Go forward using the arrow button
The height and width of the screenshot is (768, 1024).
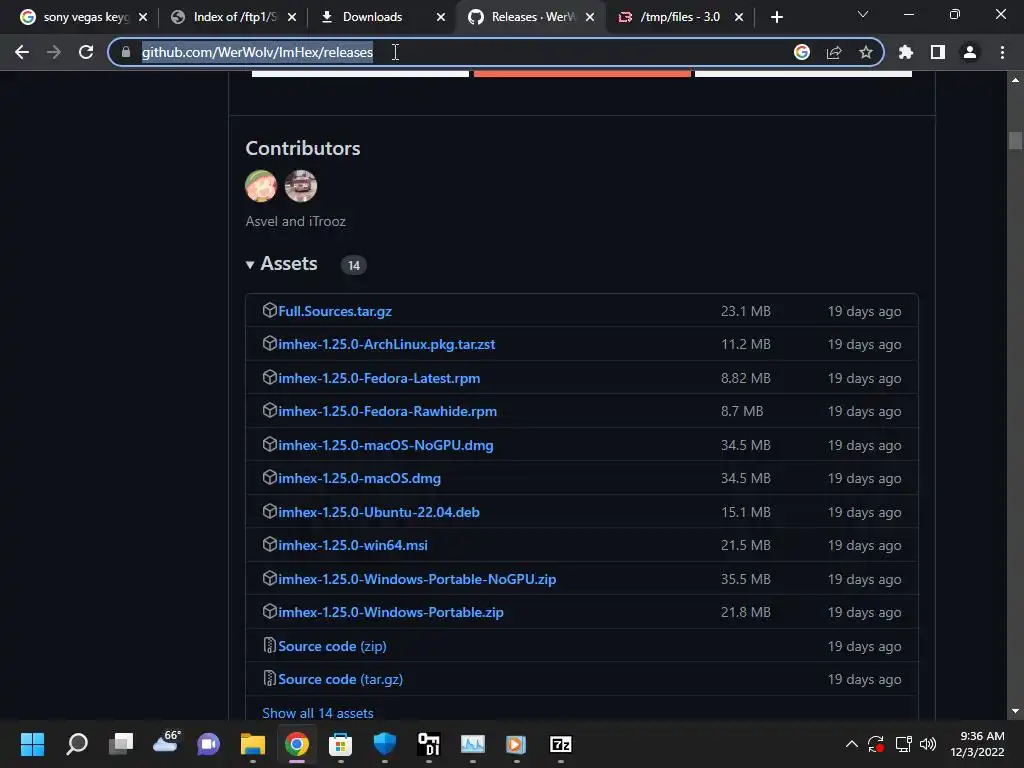(x=54, y=52)
